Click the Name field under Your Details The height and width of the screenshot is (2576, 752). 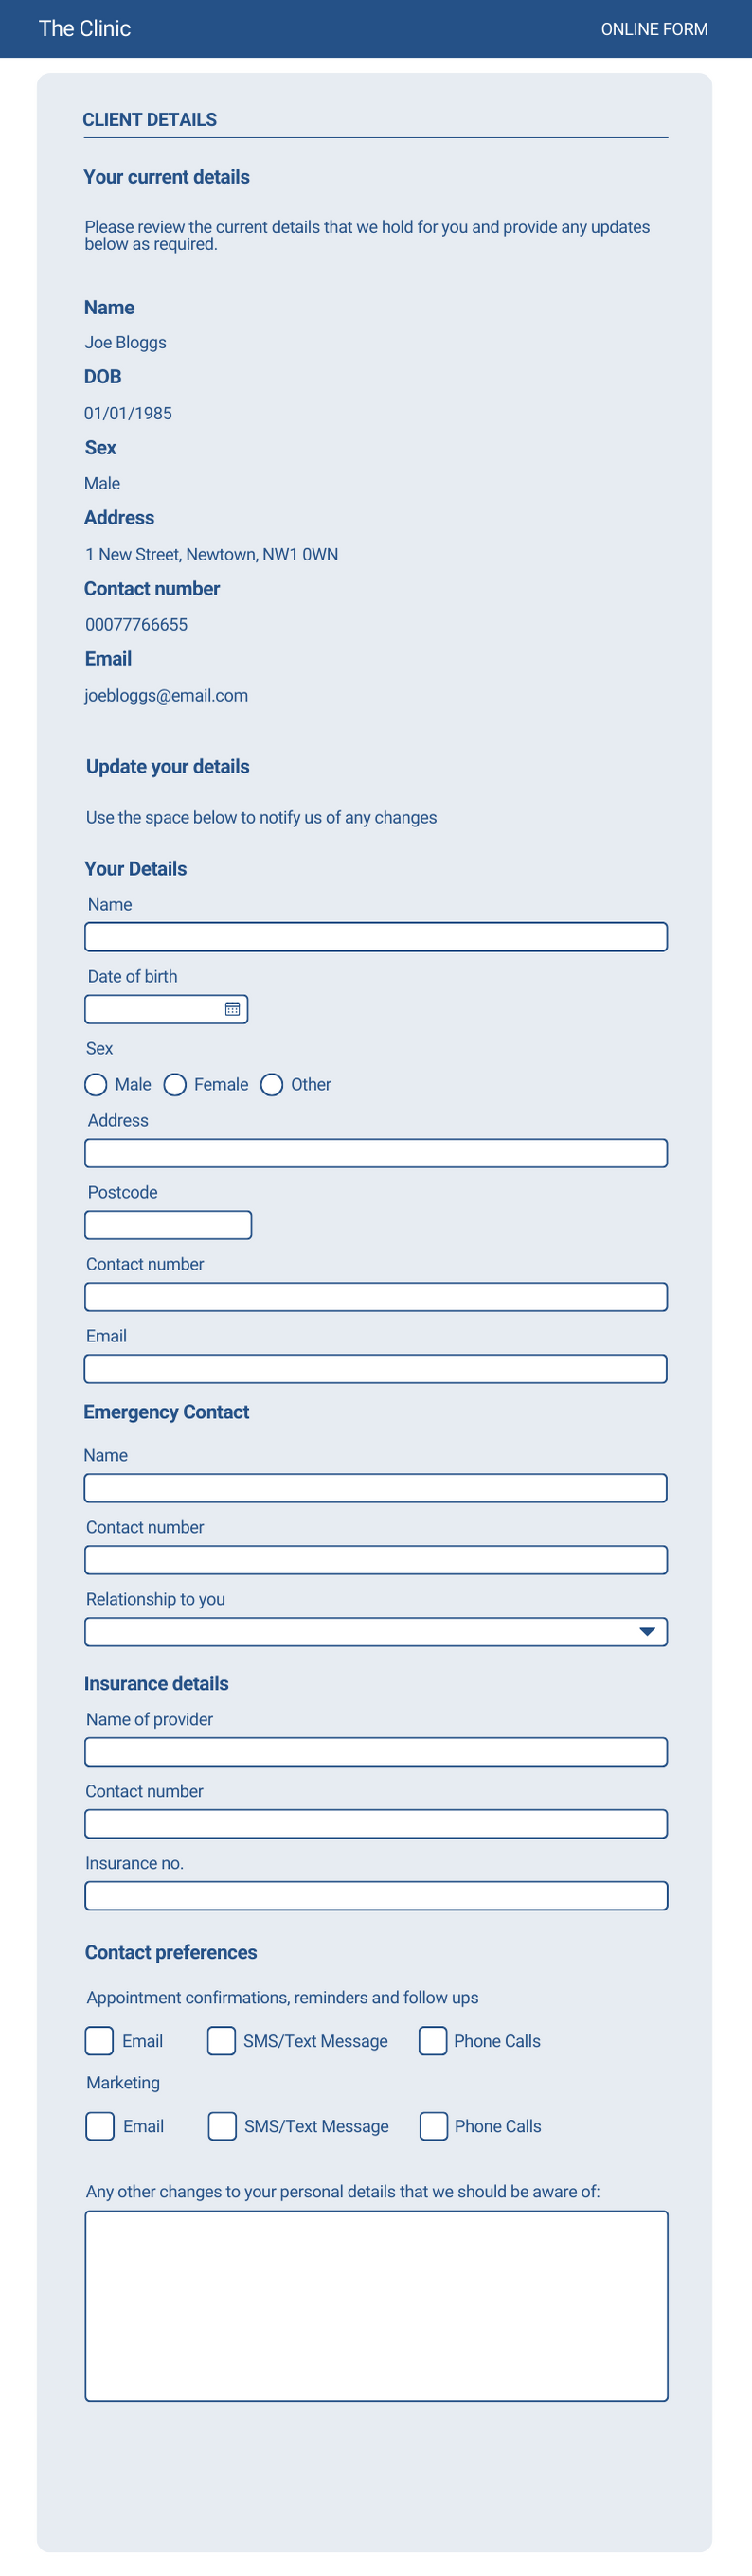[x=376, y=937]
